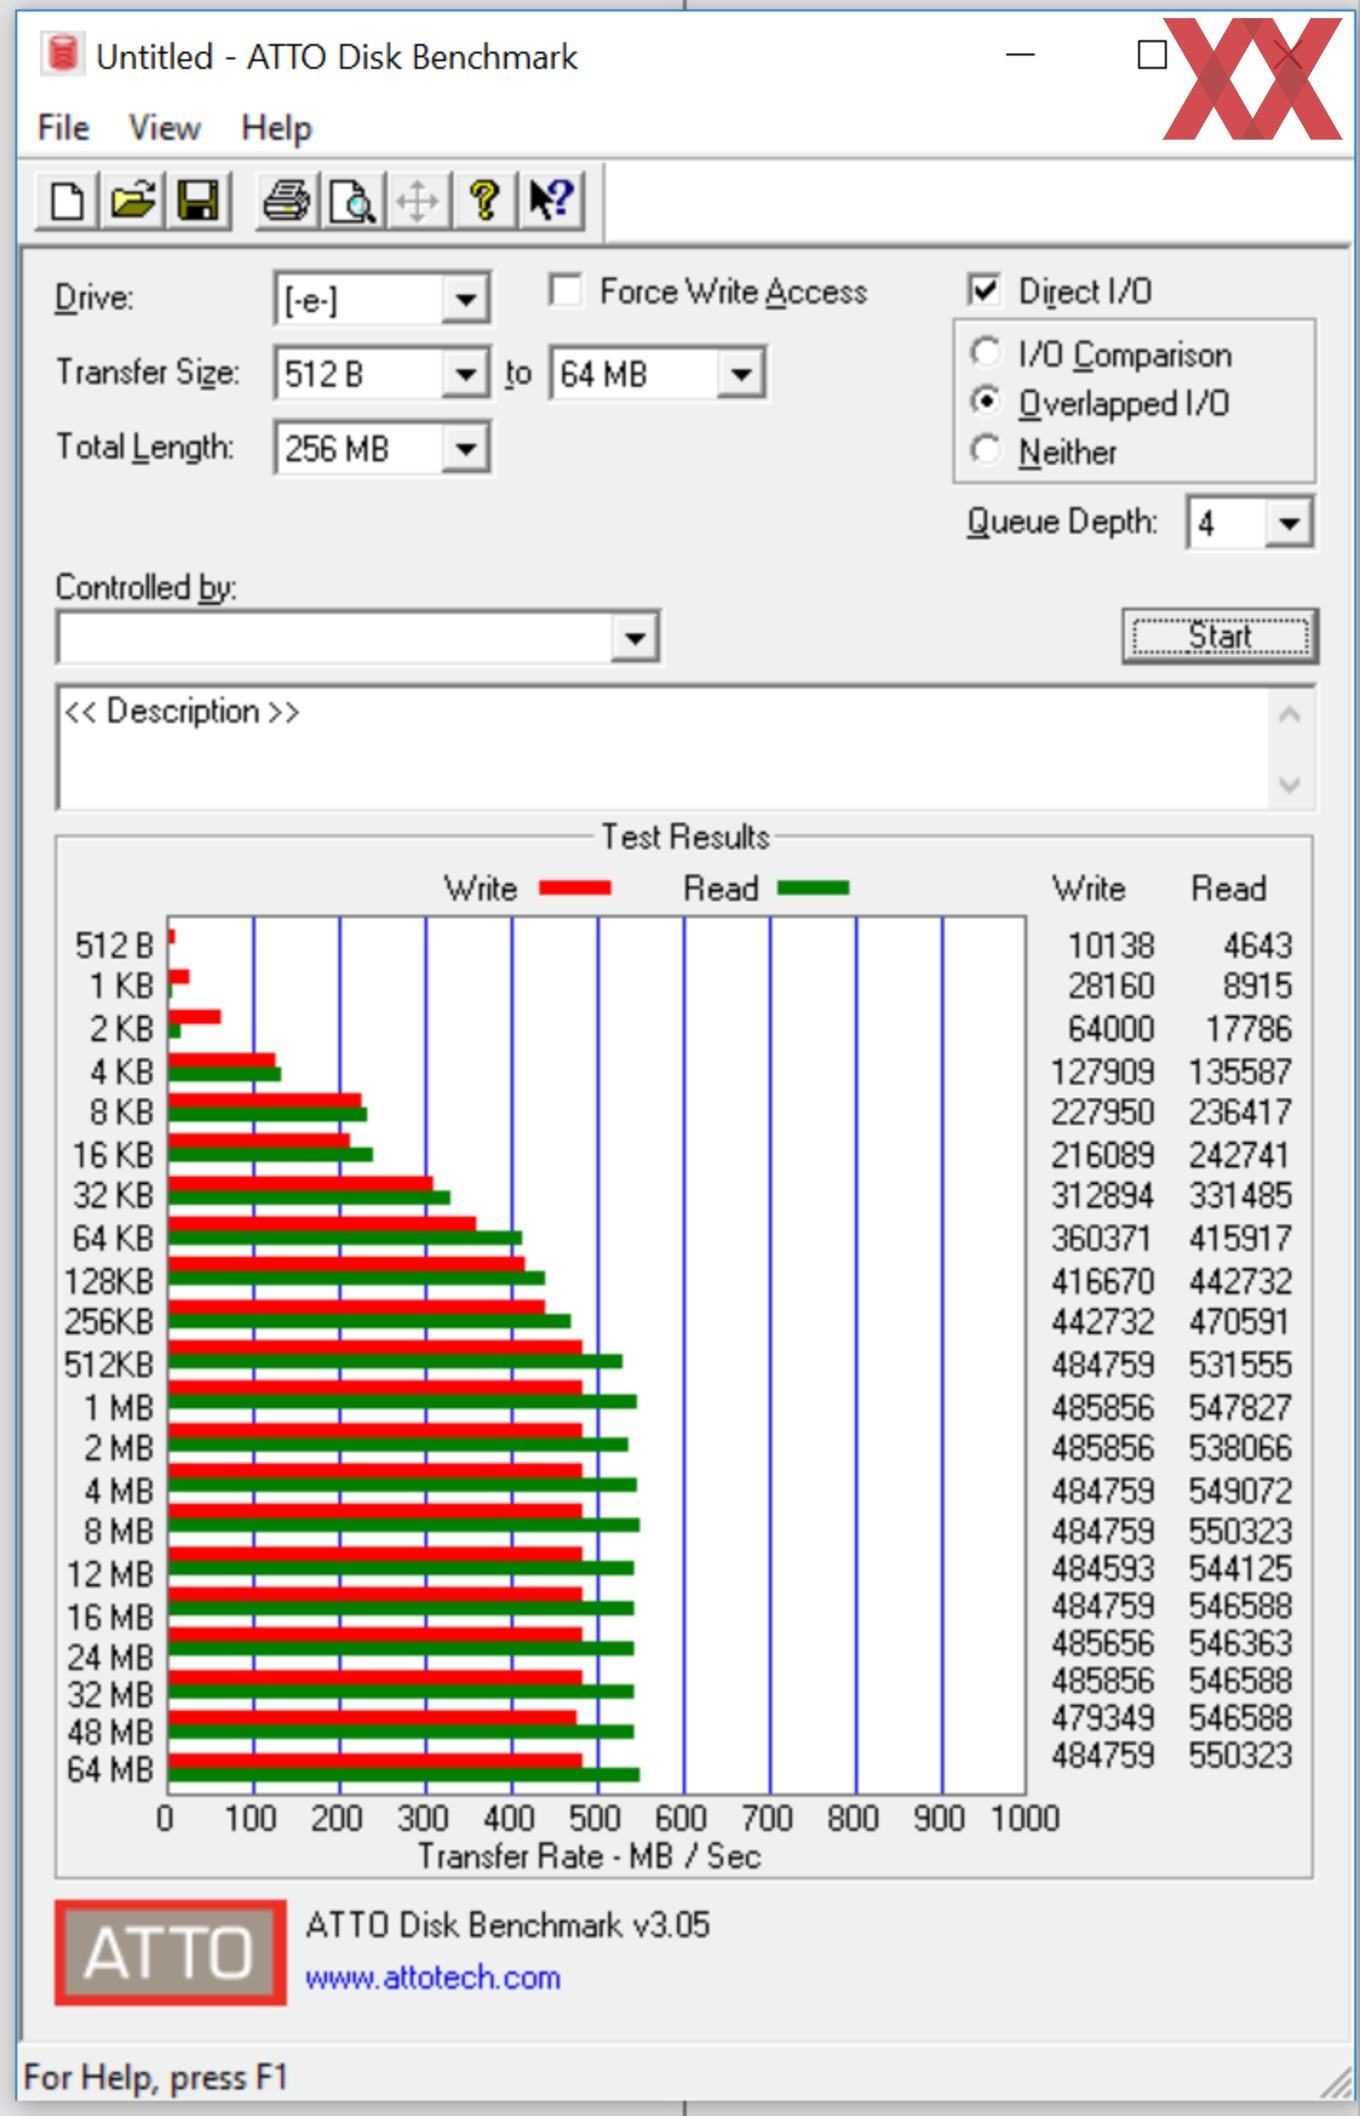The height and width of the screenshot is (2116, 1360).
Task: Open Print Preview toolbar icon
Action: [352, 200]
